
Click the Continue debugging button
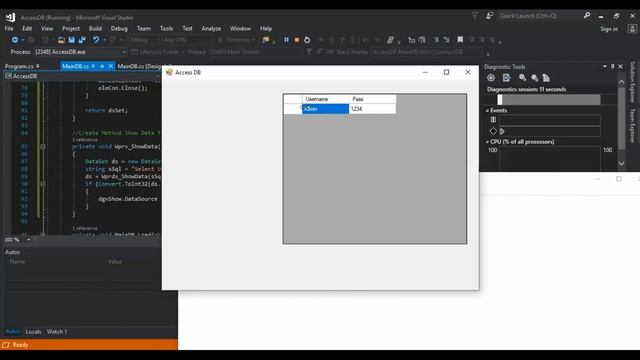tap(236, 40)
